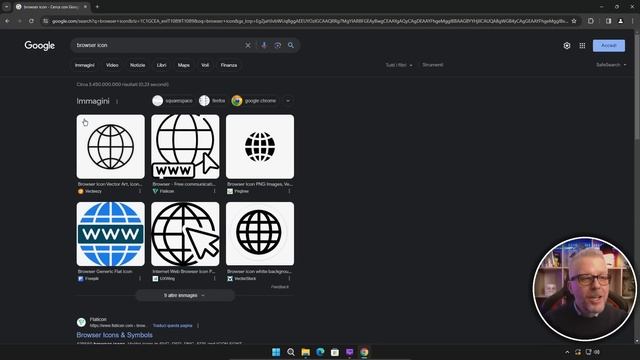
Task: Expand the SafeSearch dropdown
Action: 611,65
